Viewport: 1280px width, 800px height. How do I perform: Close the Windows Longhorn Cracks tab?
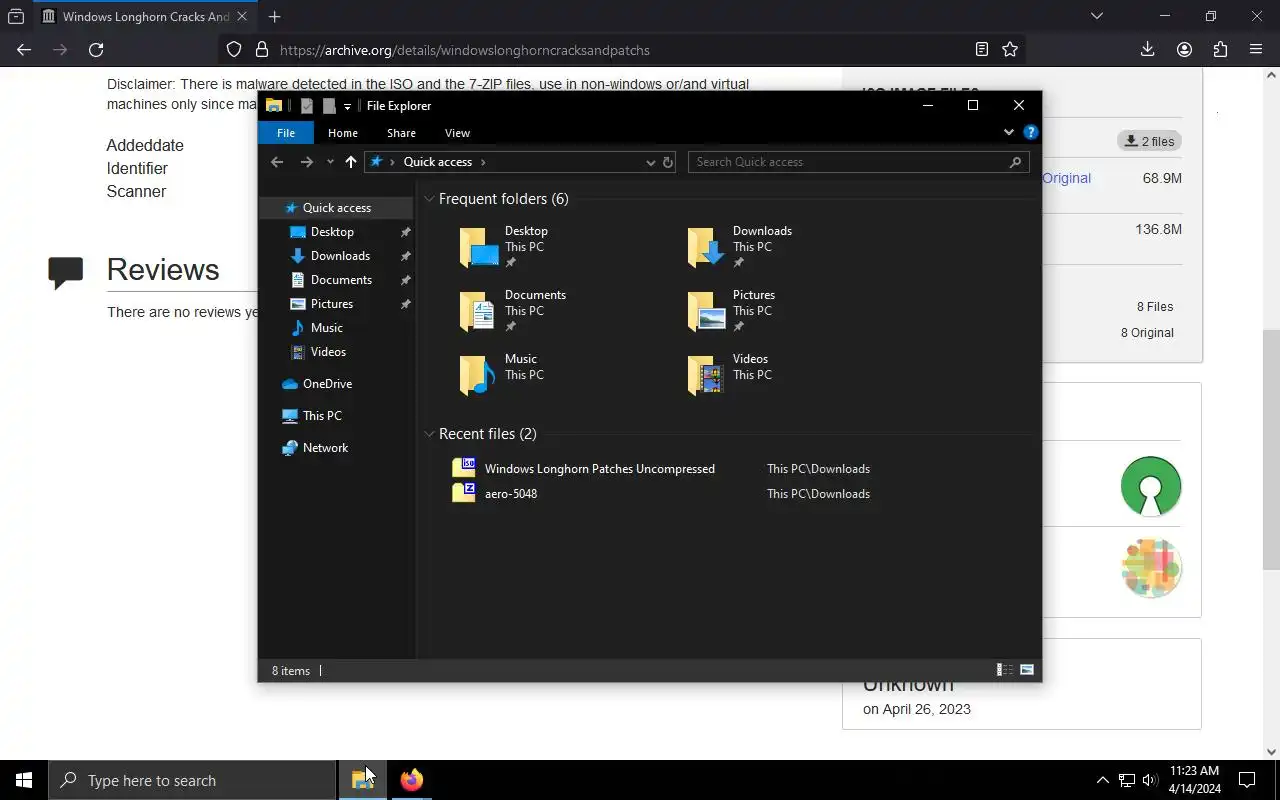coord(241,17)
